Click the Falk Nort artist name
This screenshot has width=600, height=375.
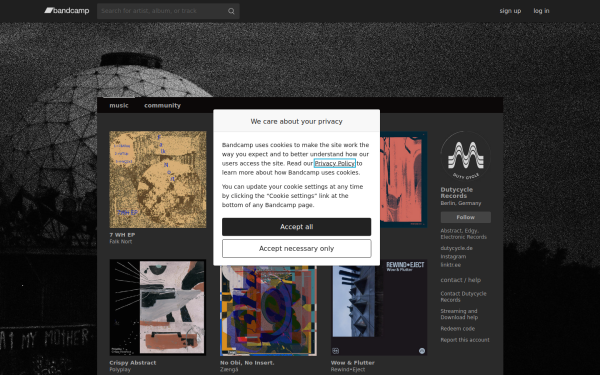click(x=121, y=241)
